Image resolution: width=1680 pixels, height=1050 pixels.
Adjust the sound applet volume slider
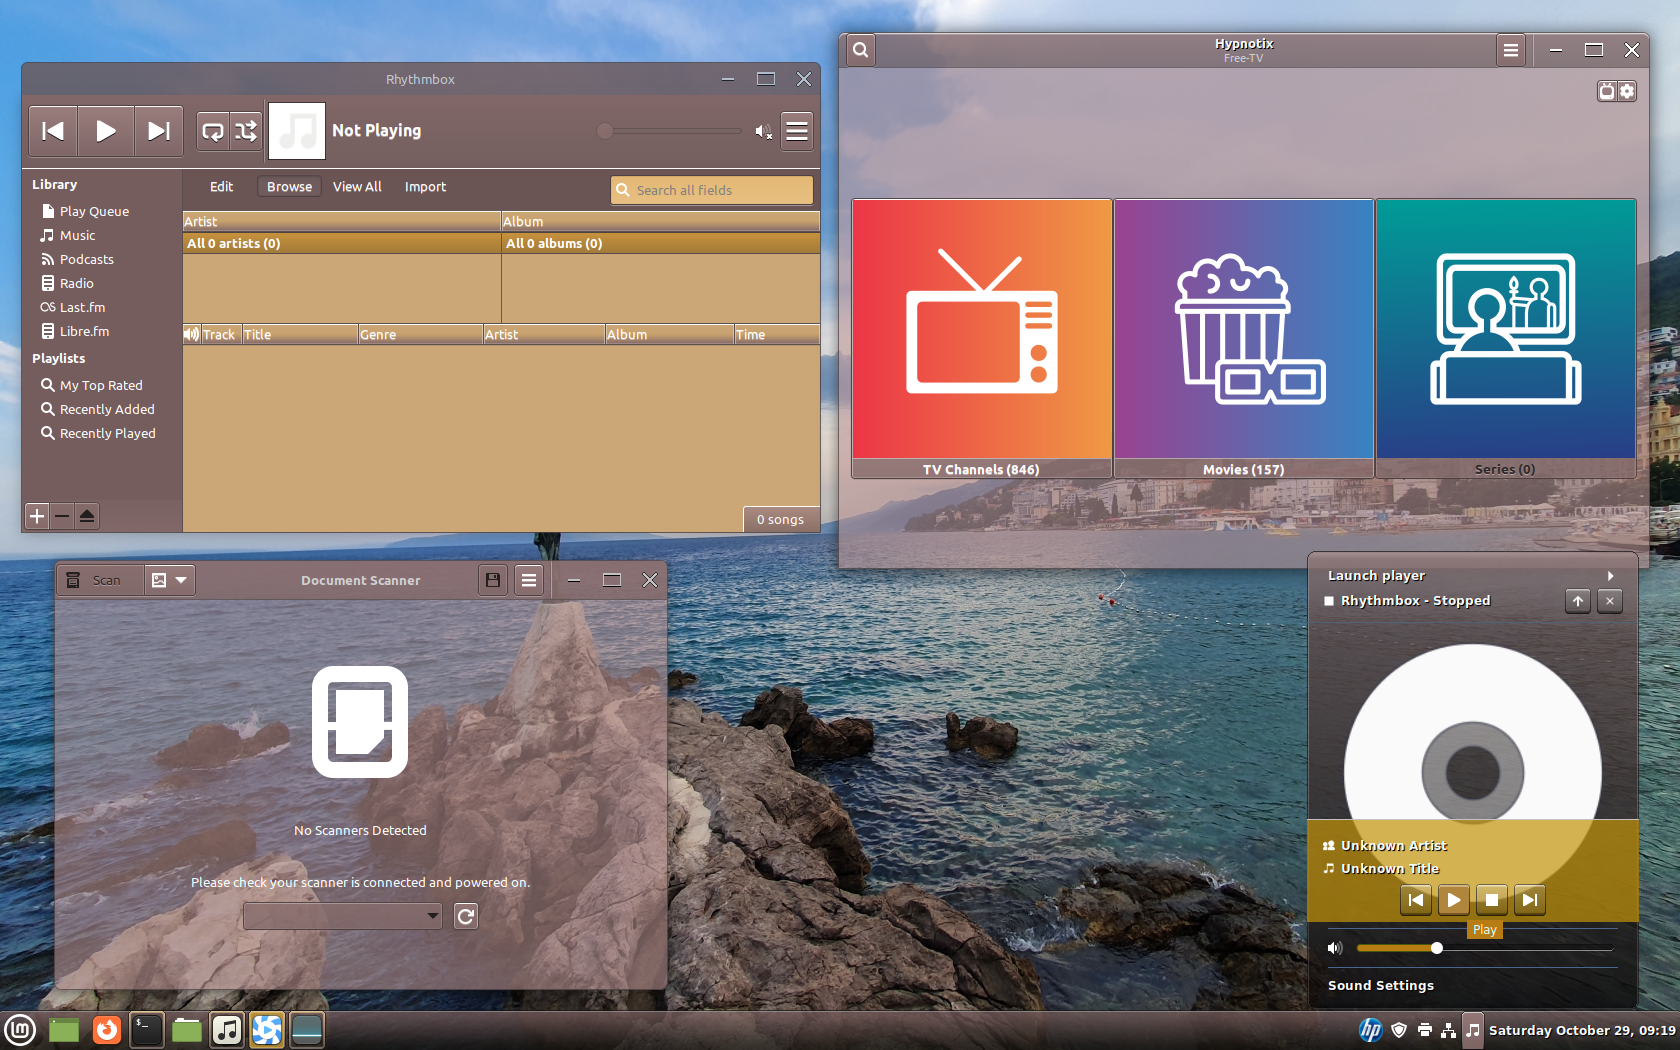coord(1485,948)
